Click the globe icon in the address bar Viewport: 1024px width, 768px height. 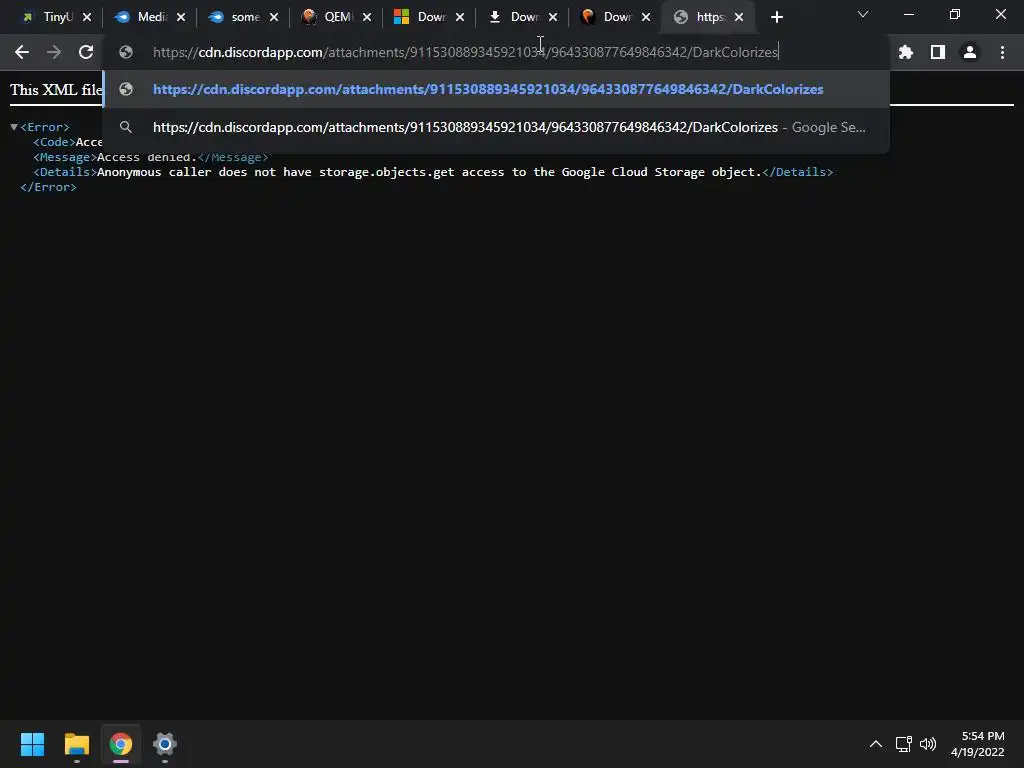point(126,52)
